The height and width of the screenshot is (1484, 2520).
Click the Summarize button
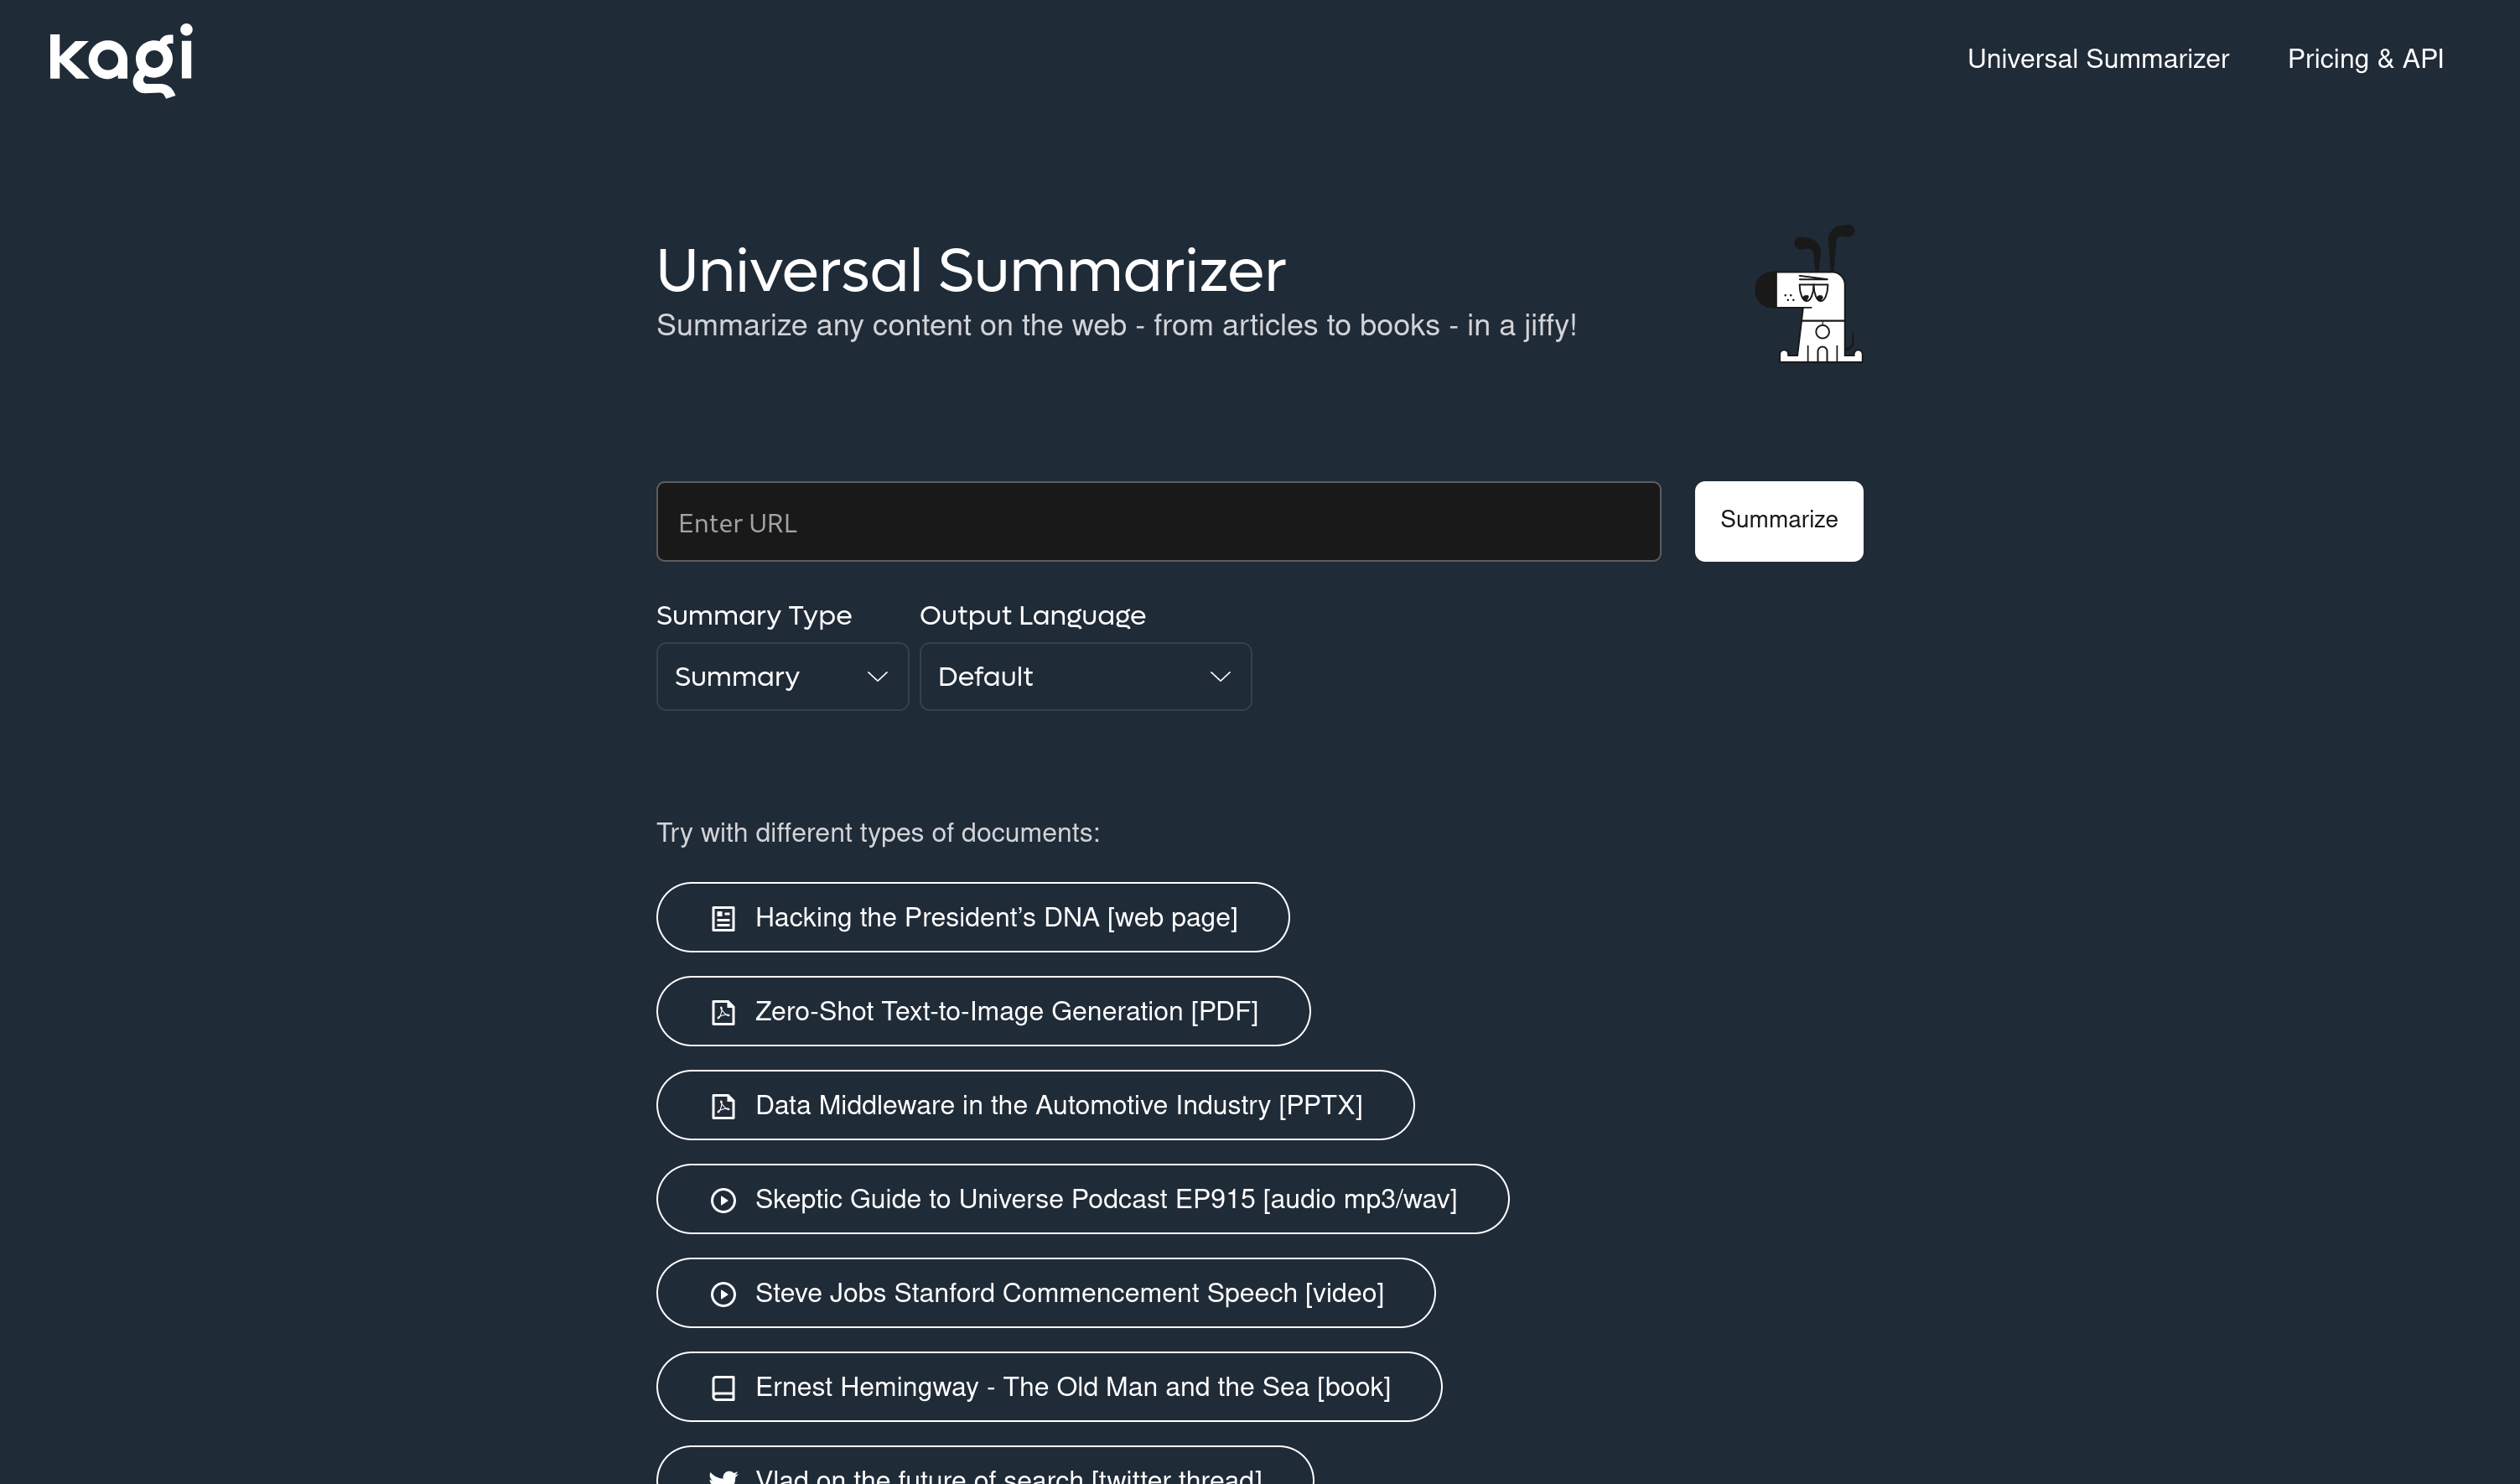[x=1778, y=520]
